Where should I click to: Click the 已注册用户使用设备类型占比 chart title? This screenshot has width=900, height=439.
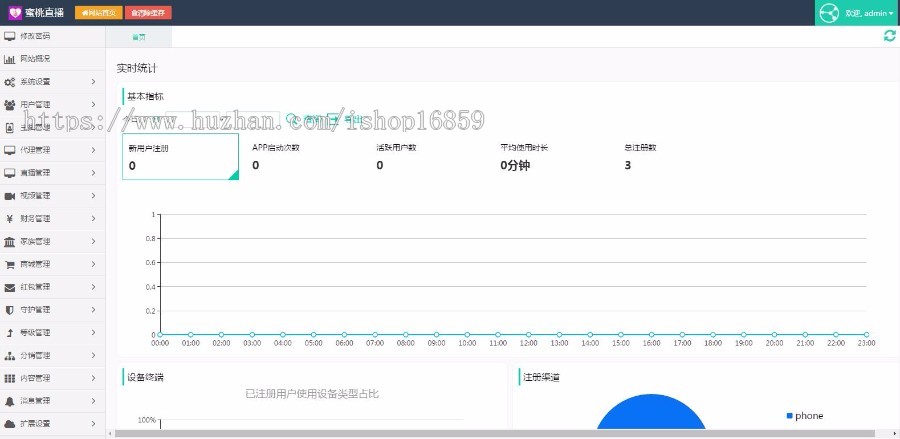(x=312, y=394)
